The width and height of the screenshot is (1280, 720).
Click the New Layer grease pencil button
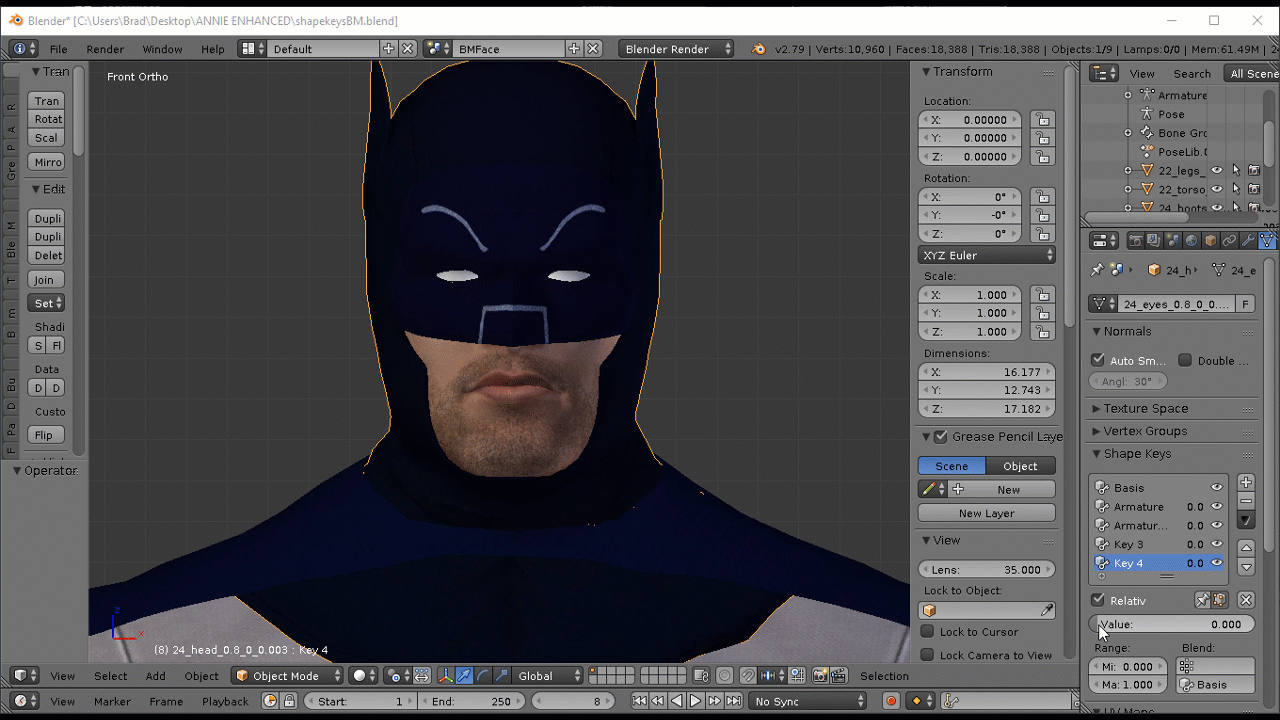coord(986,513)
